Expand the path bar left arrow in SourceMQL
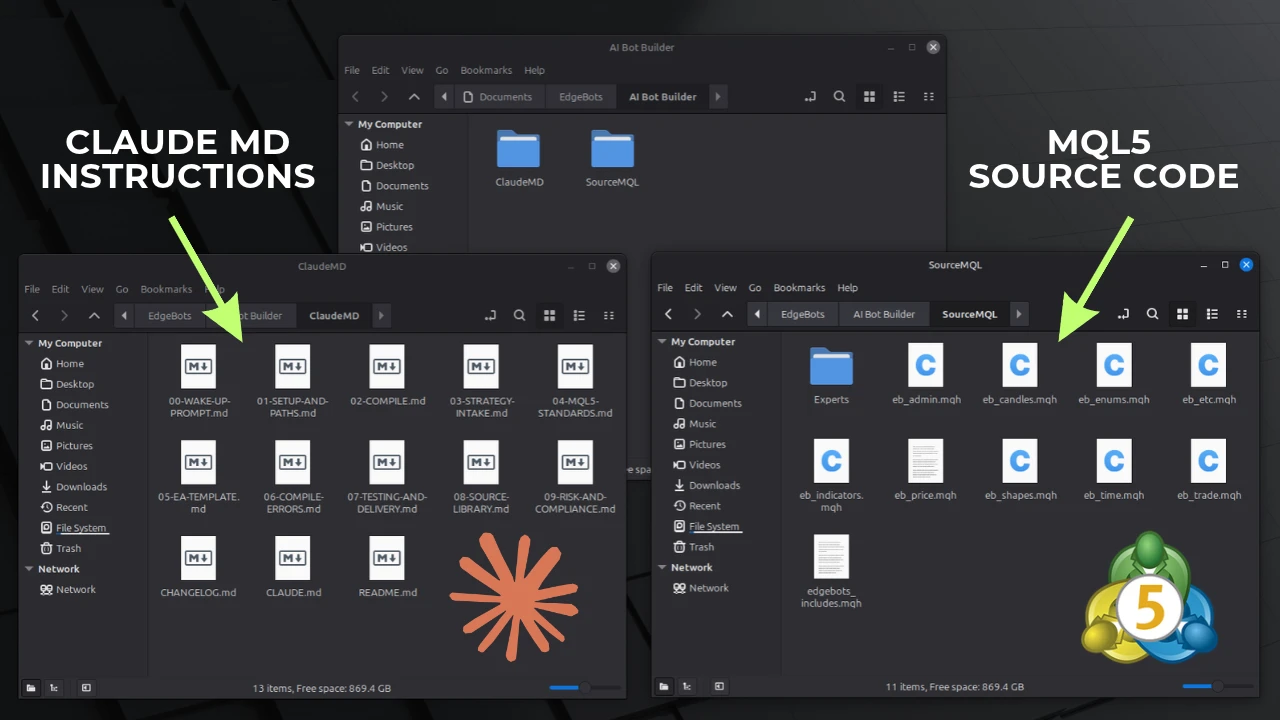Screen dimensions: 1280x720 pos(757,314)
